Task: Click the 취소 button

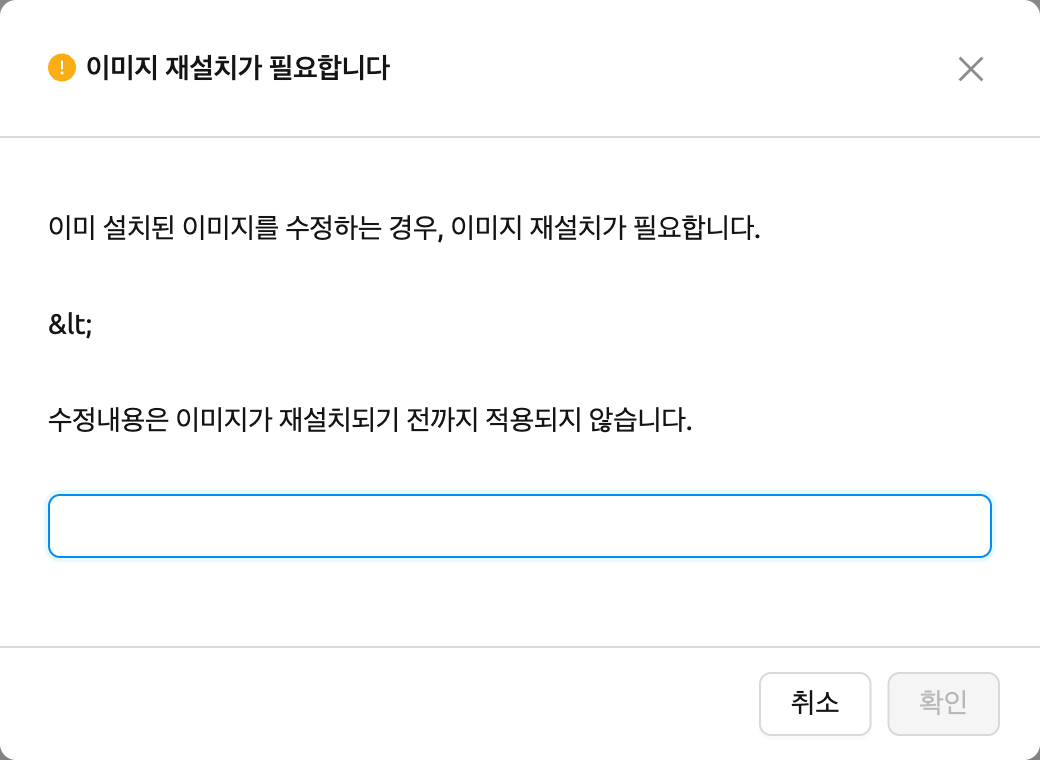Action: (814, 704)
